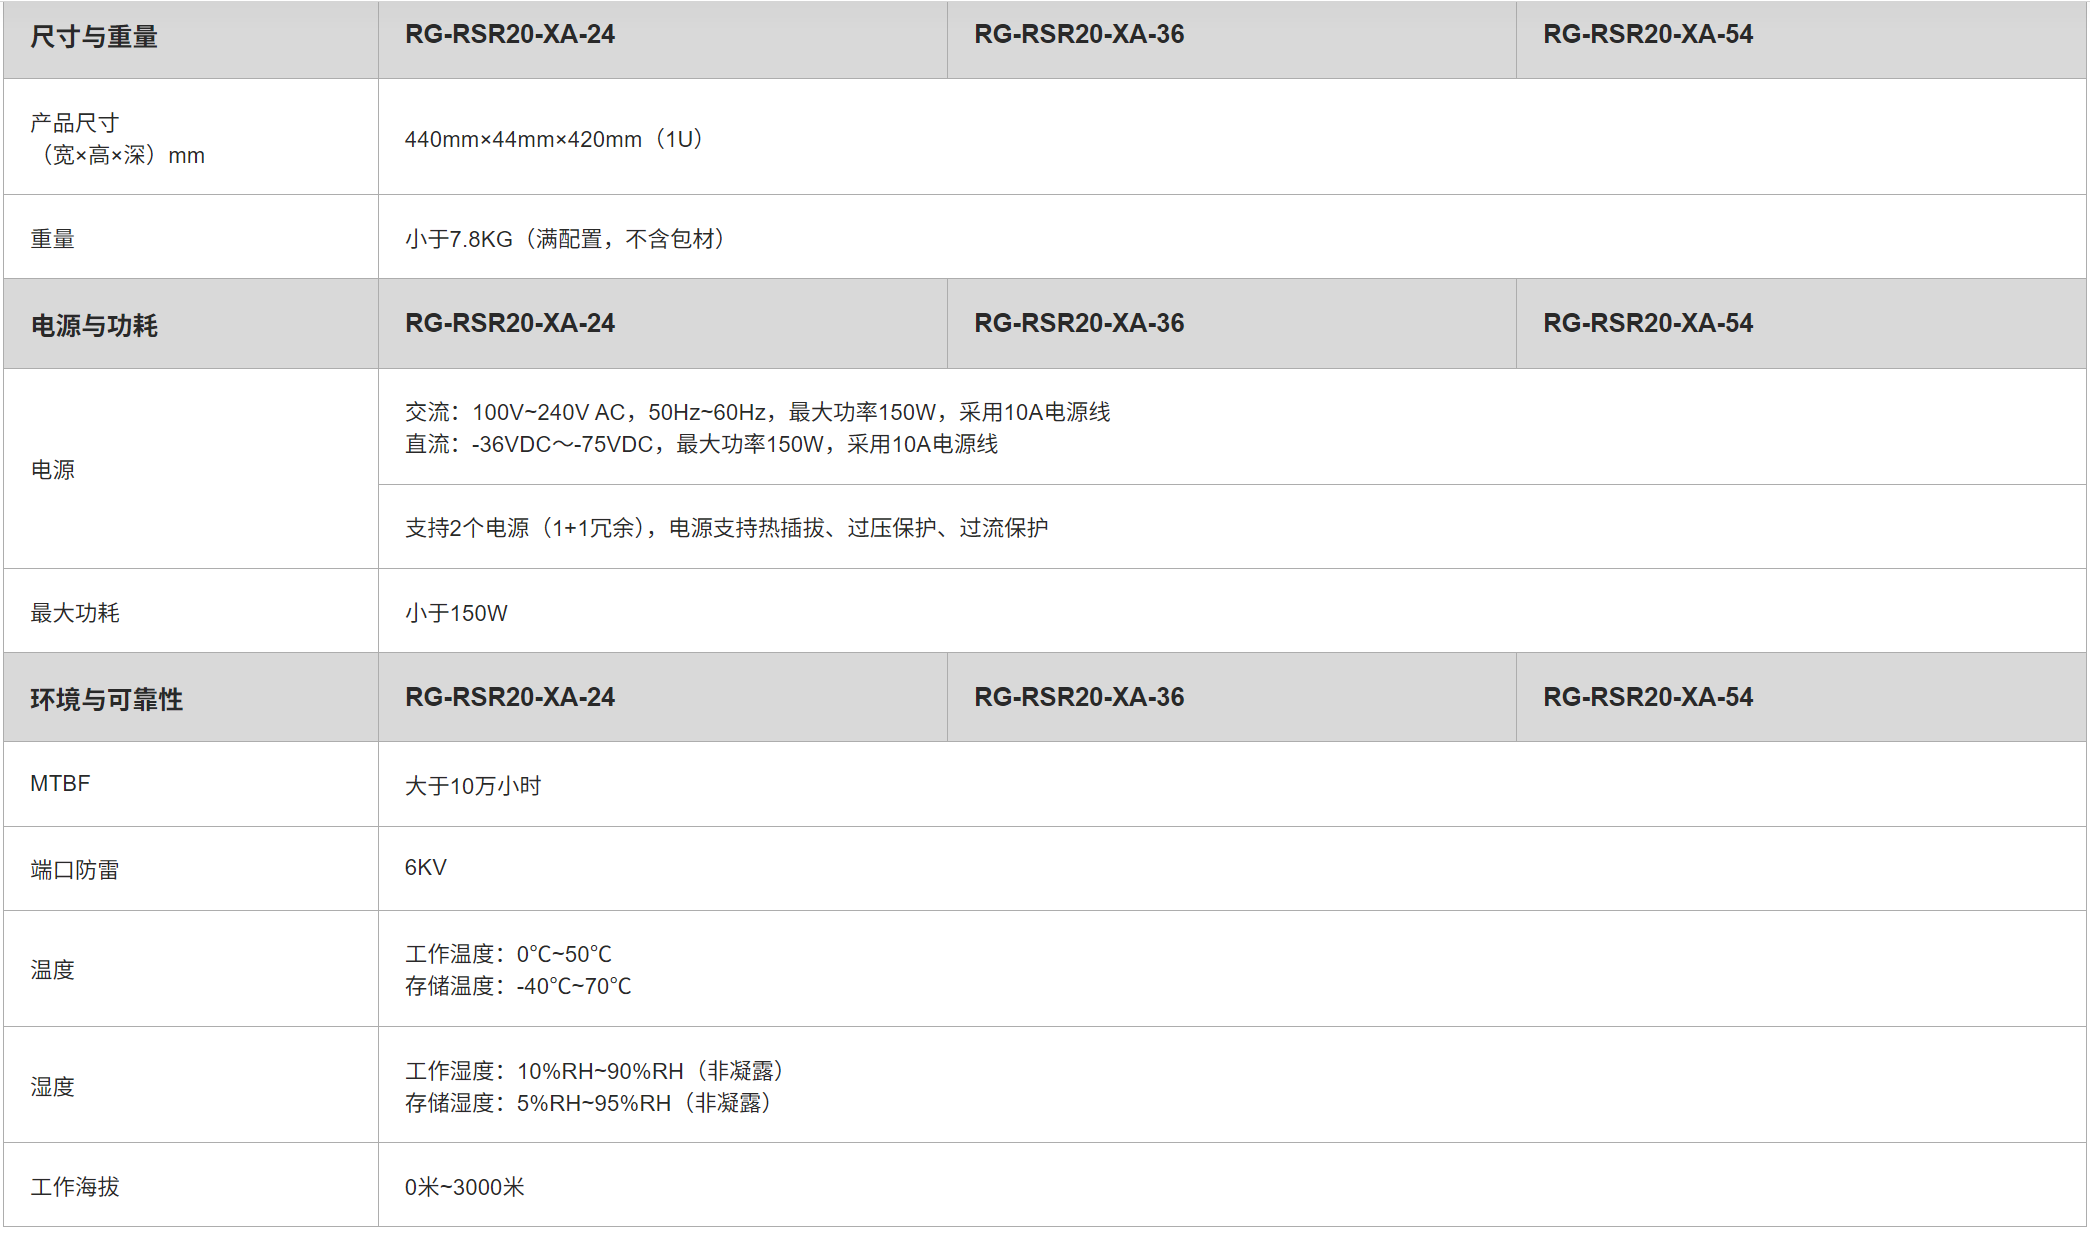Click the 6KV port lightning protection value

click(x=425, y=868)
